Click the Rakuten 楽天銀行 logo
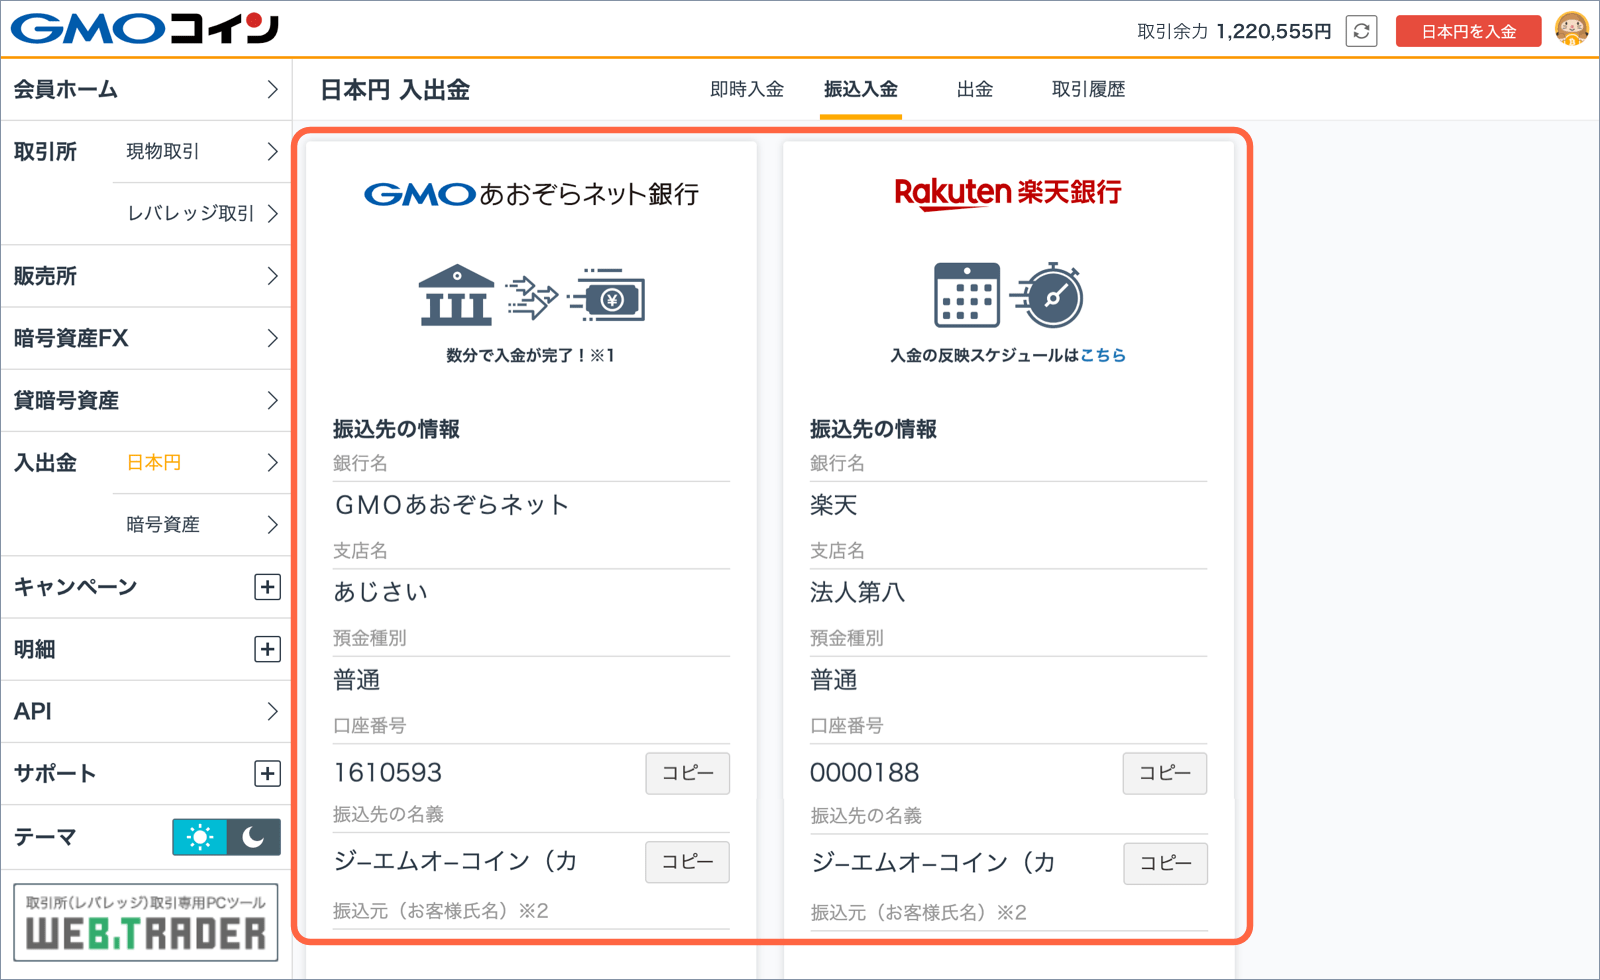The image size is (1600, 980). pos(1008,192)
